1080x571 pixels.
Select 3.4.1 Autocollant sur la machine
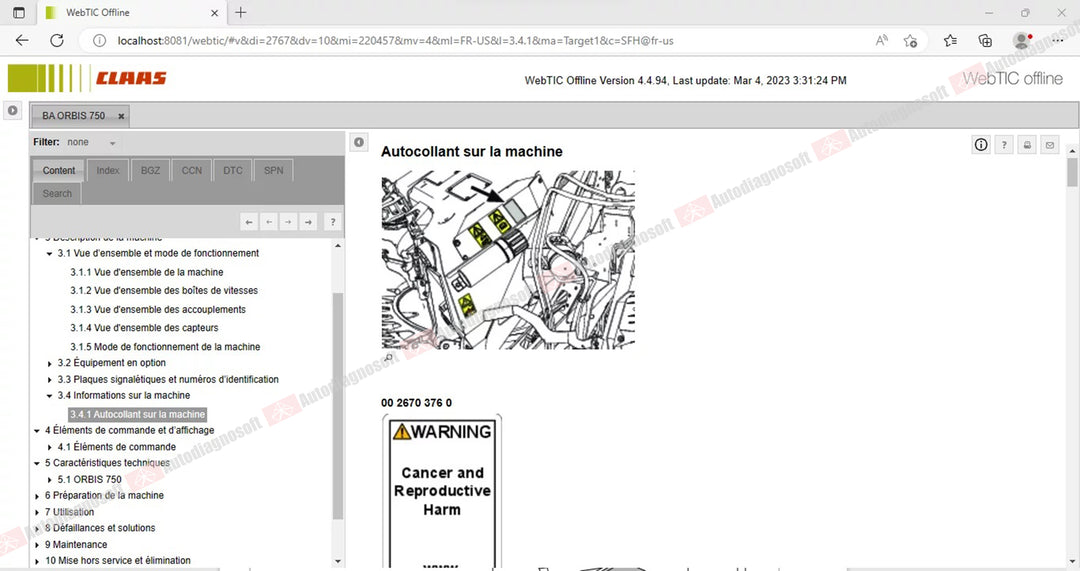[138, 414]
